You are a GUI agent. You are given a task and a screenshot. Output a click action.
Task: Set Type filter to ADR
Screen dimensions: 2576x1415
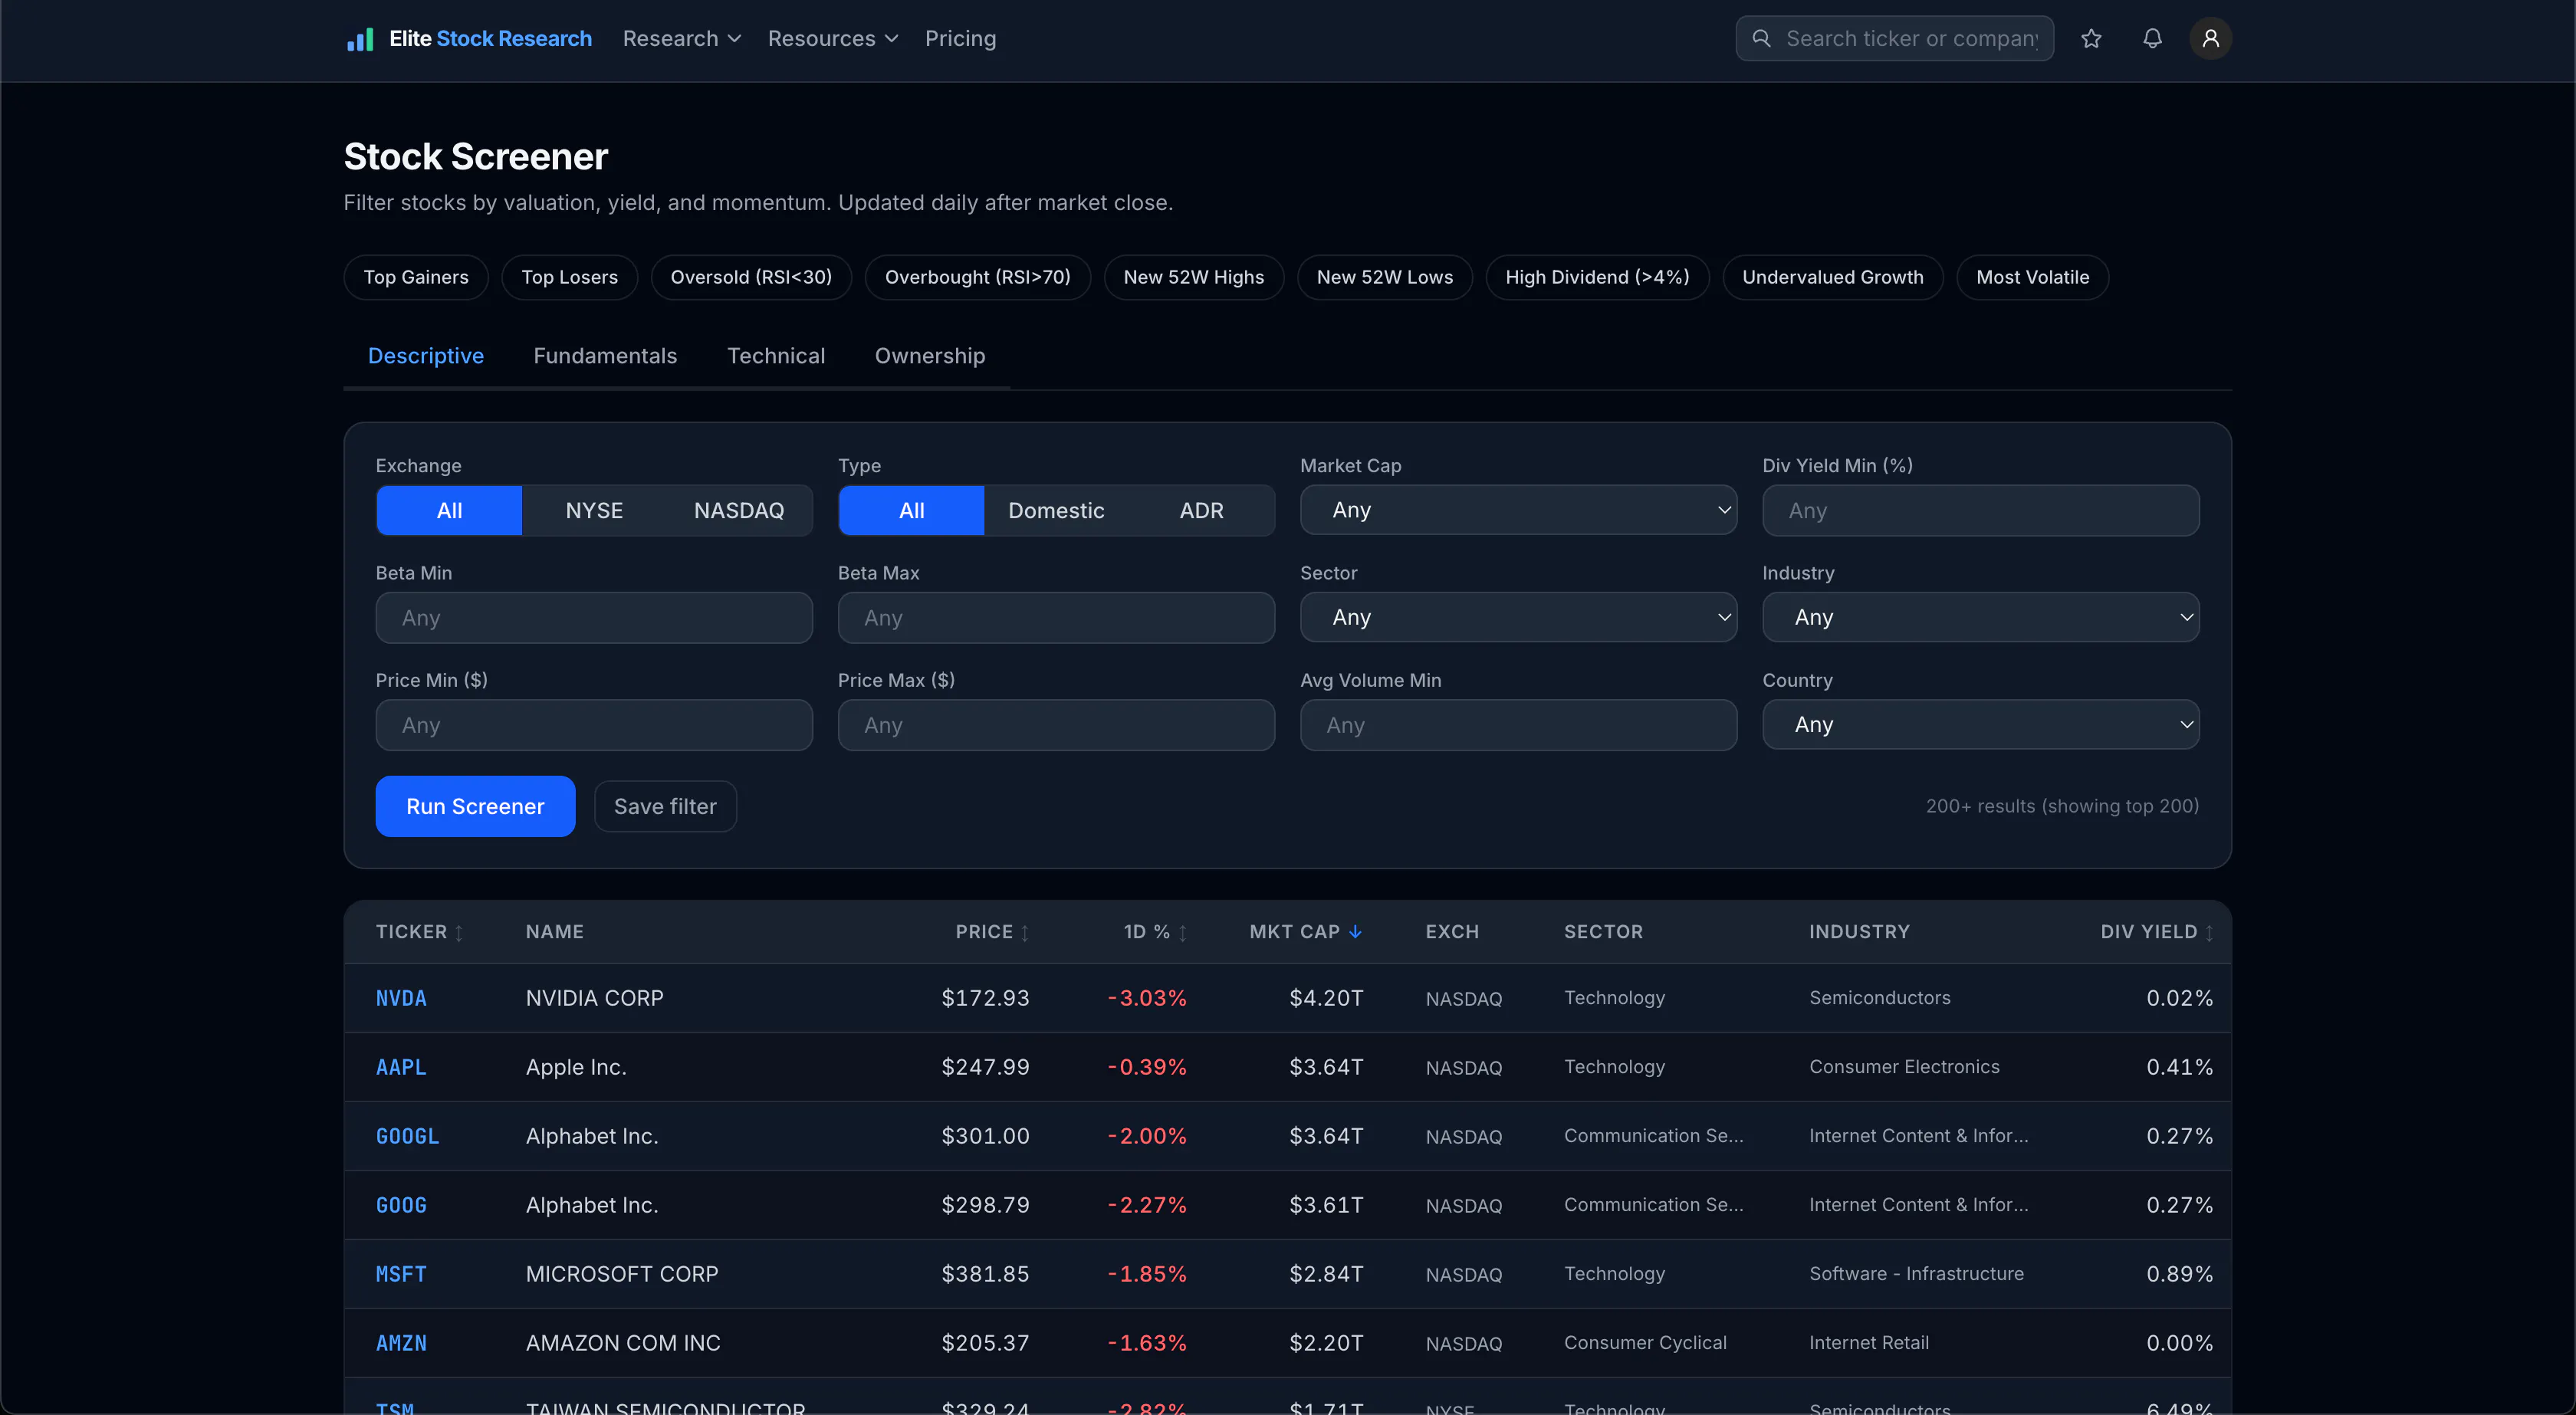[x=1201, y=510]
